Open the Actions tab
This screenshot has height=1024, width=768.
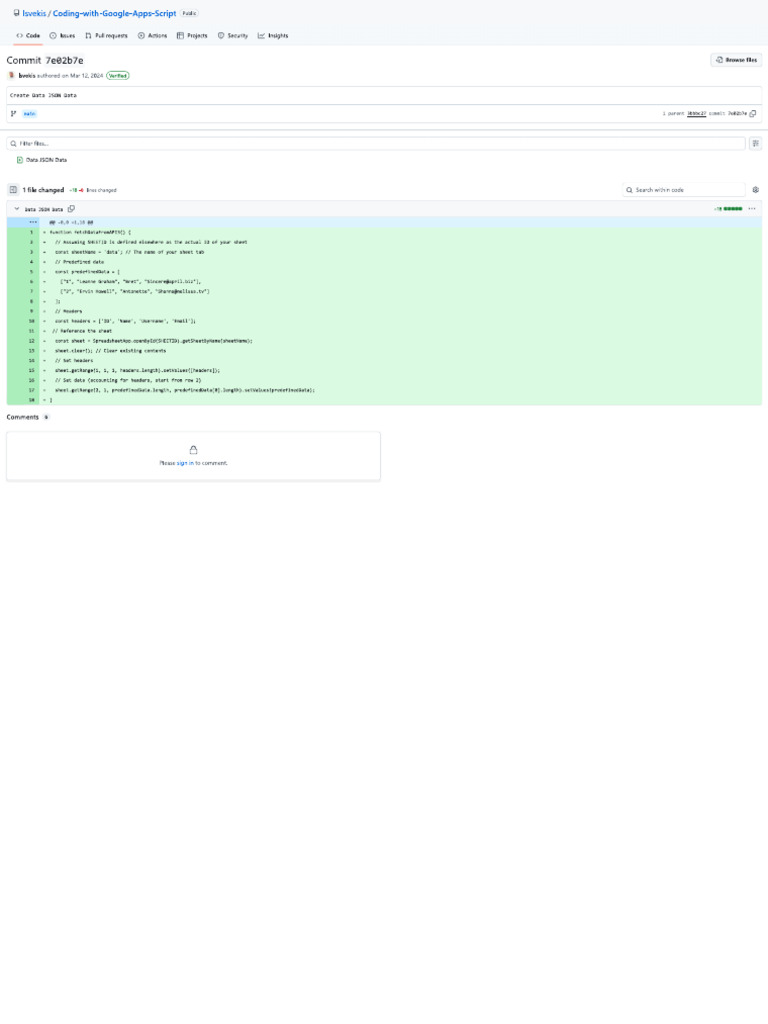click(152, 36)
